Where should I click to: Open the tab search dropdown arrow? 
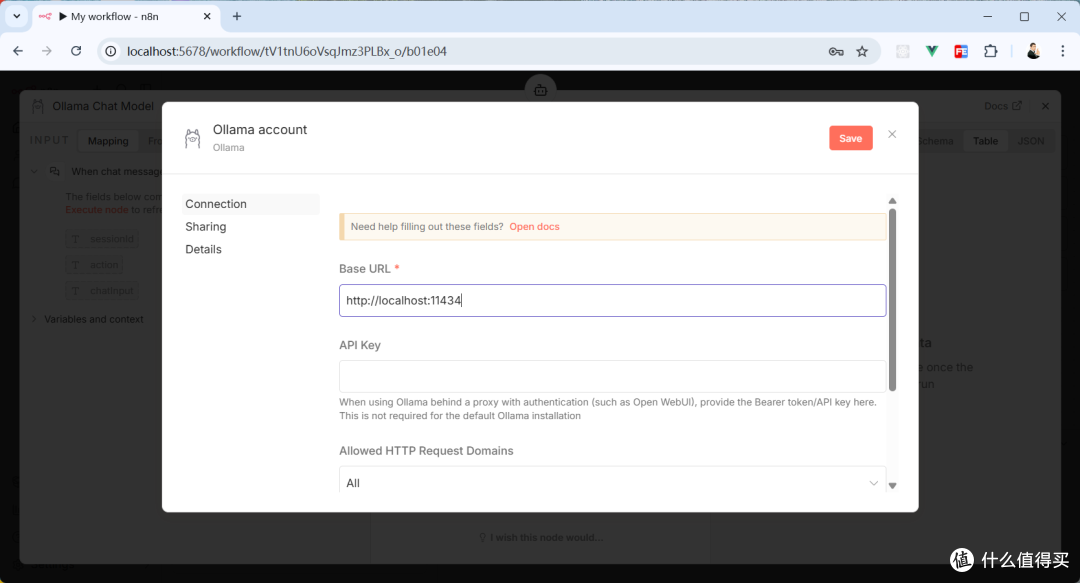pos(17,17)
